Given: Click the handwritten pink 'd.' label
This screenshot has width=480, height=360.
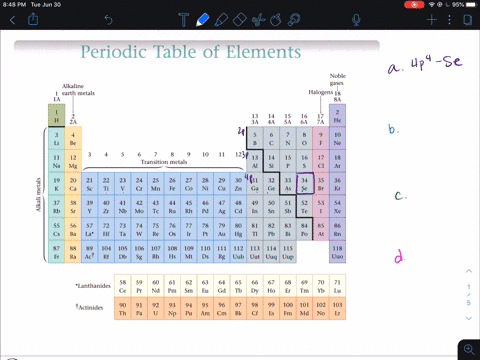Looking at the screenshot, I should click(399, 257).
